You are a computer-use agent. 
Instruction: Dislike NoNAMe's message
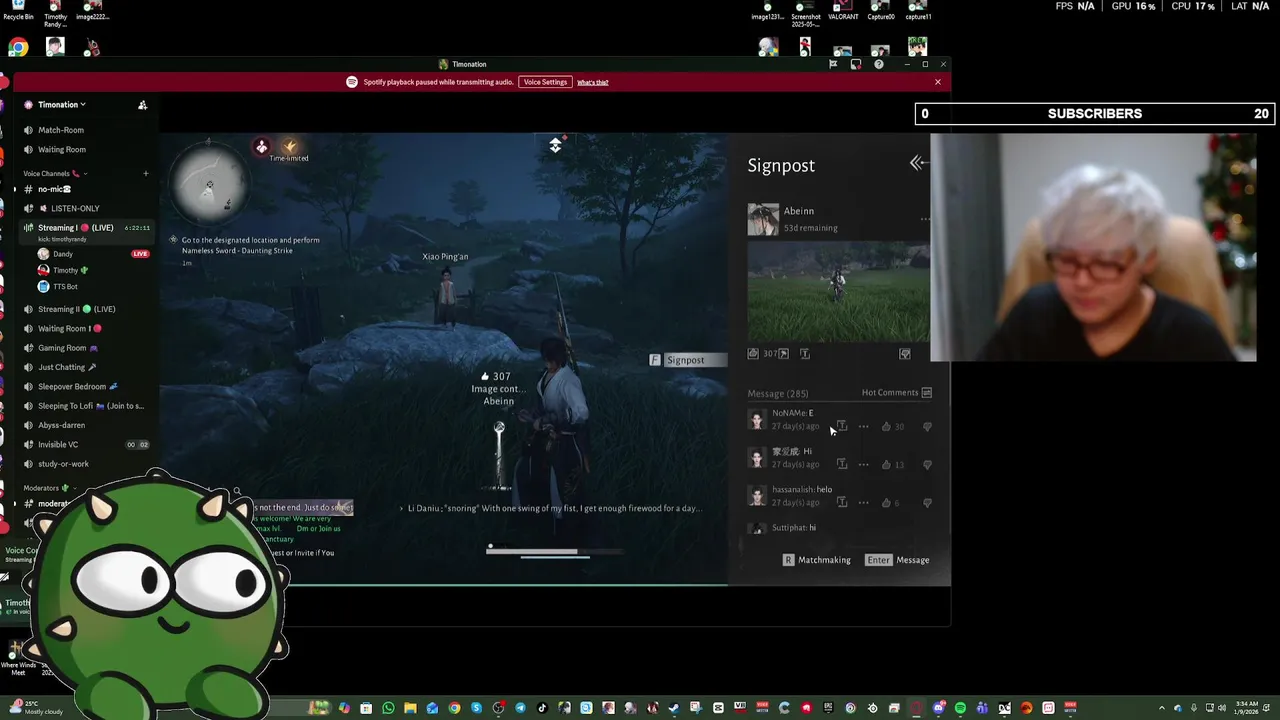point(927,426)
